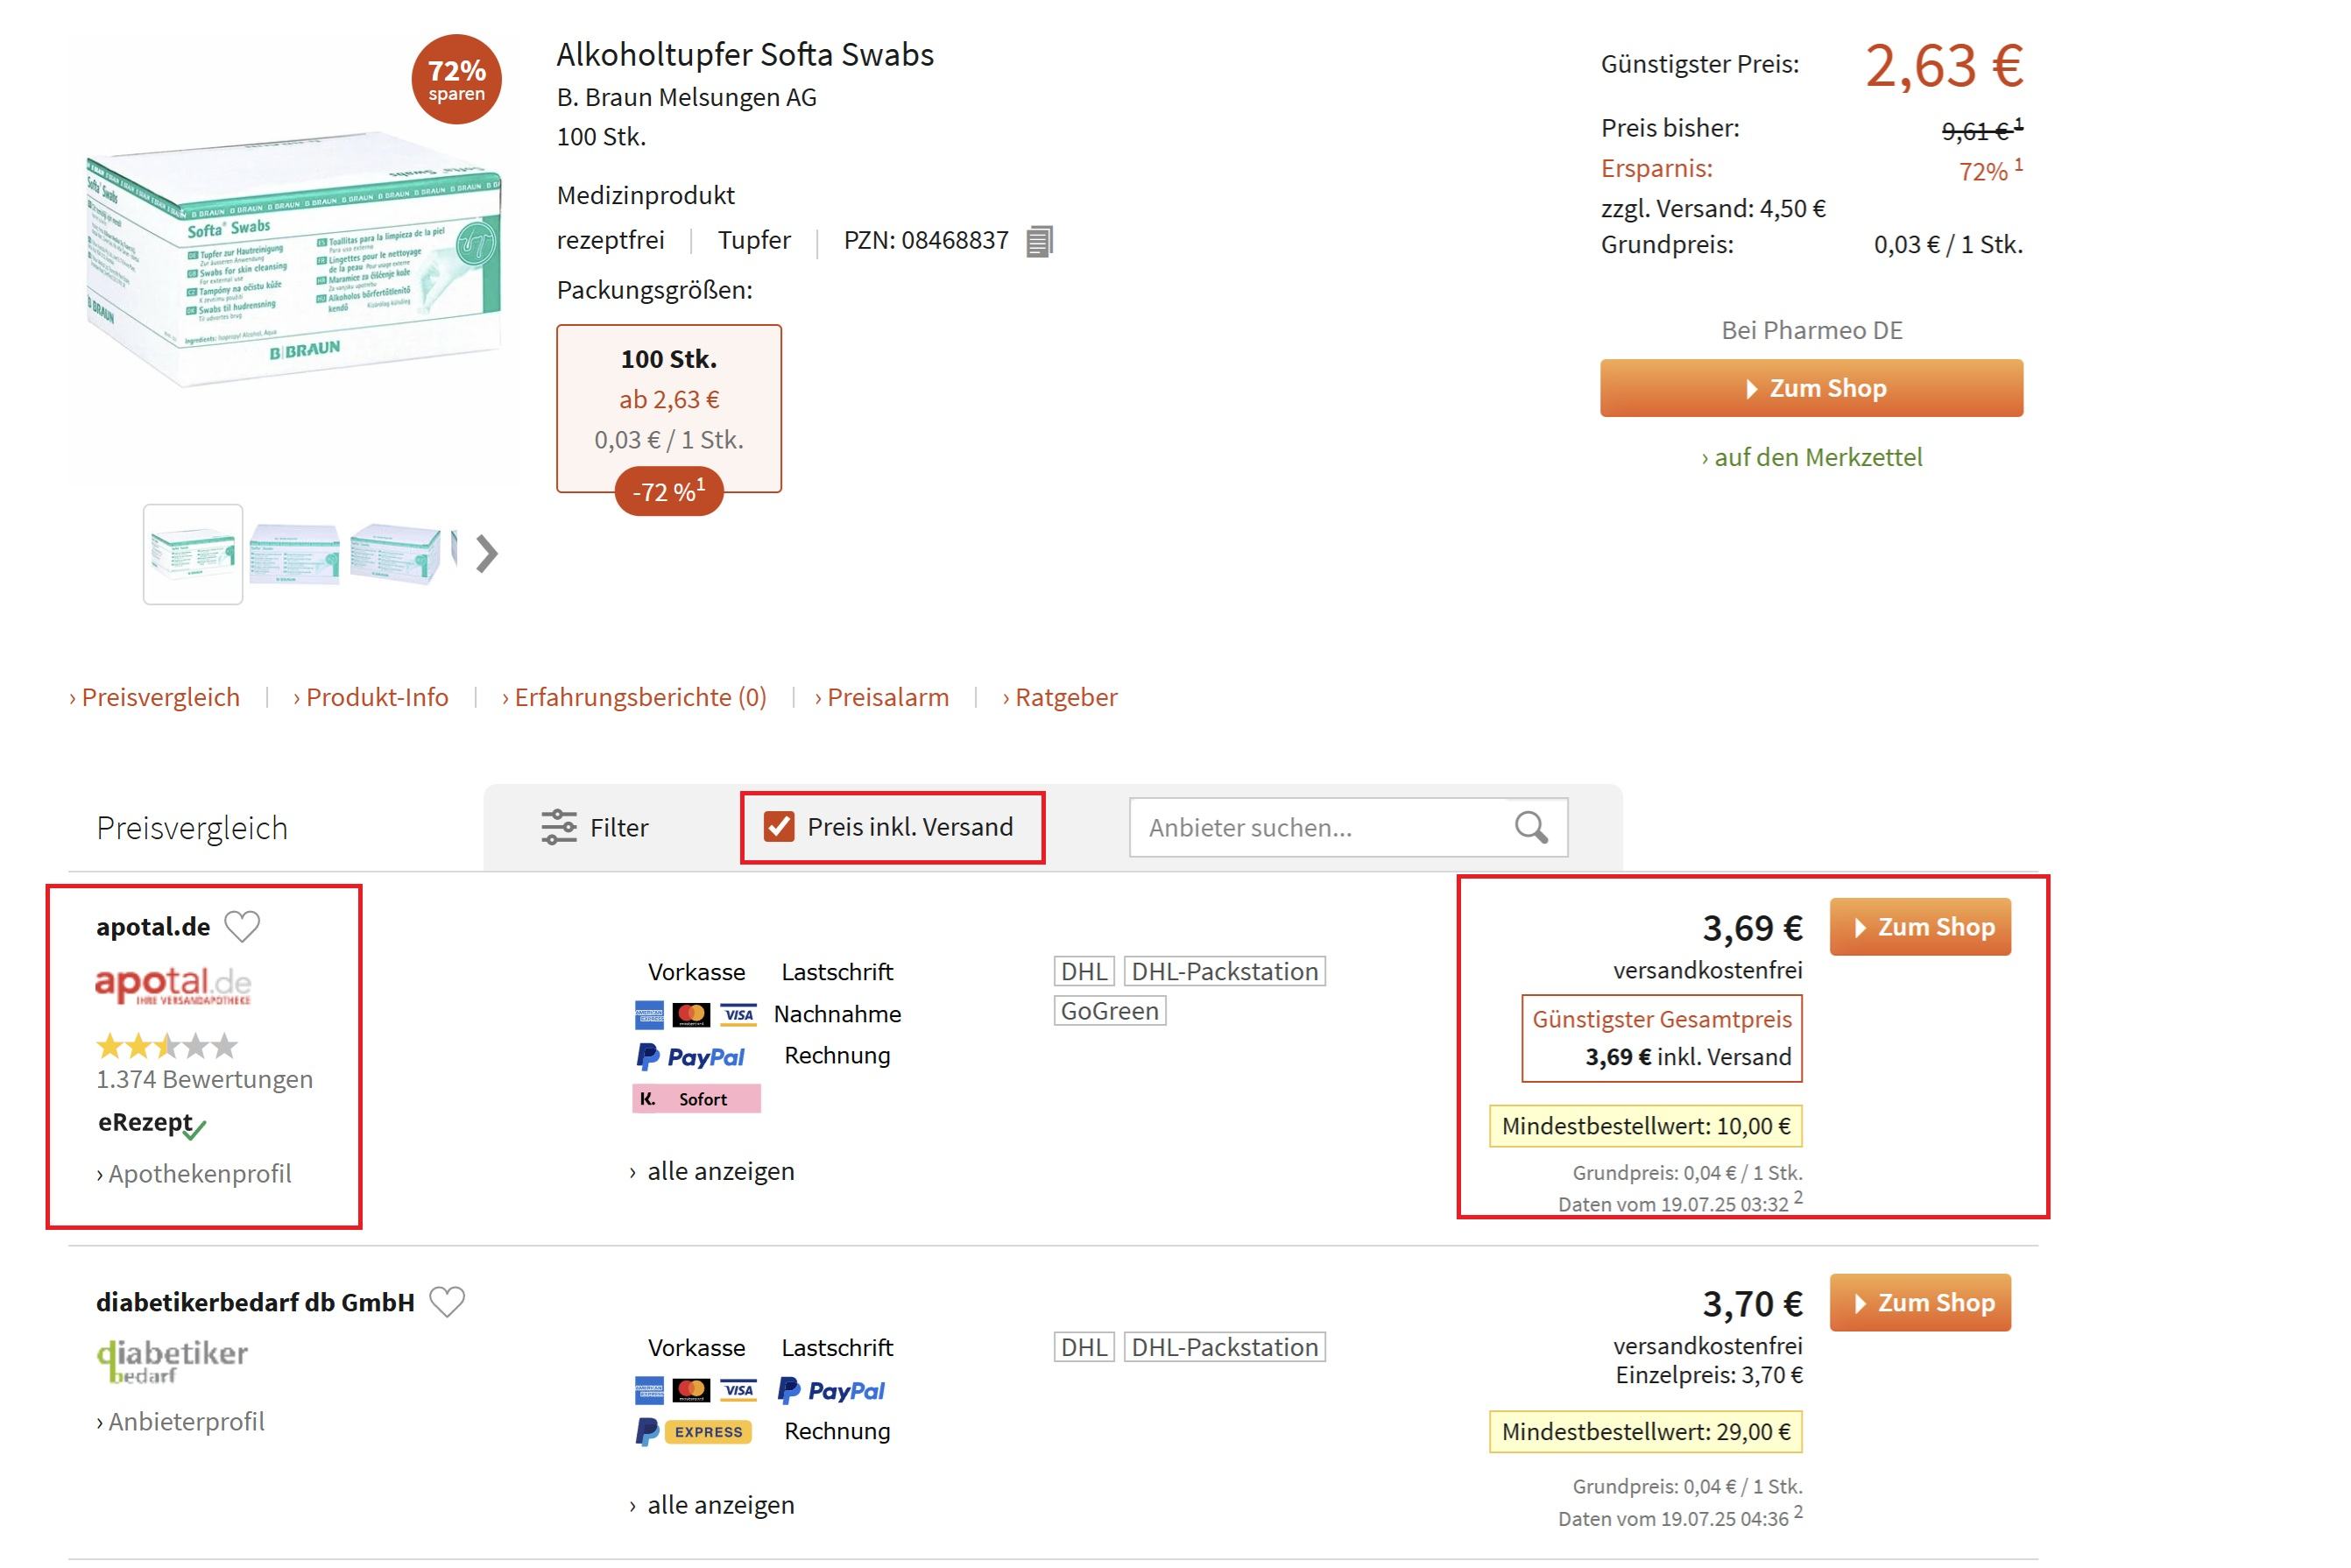
Task: Go to Pharmeo DE Zum Shop button
Action: pyautogui.click(x=1811, y=388)
